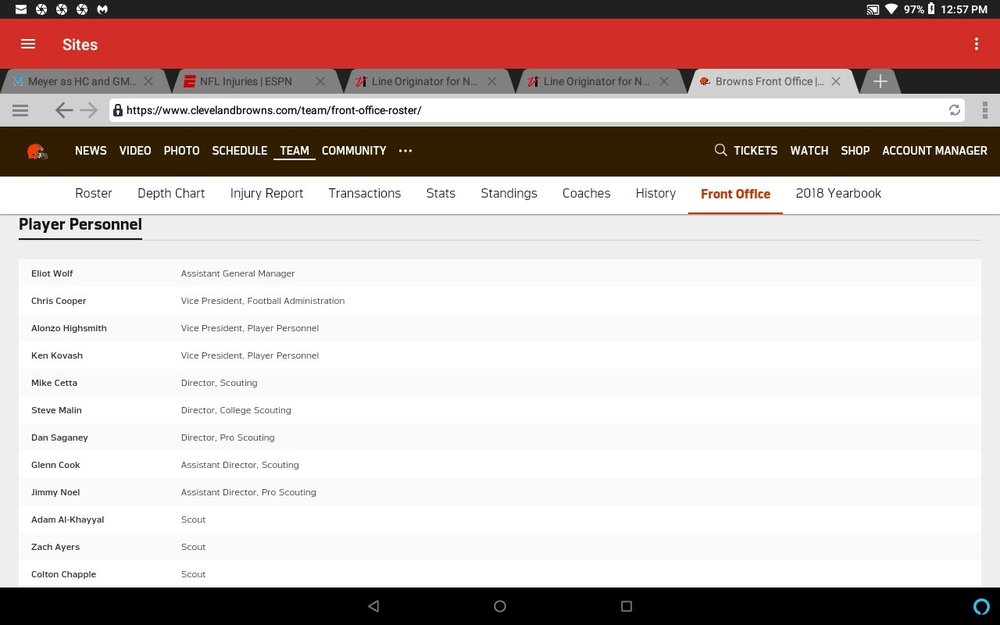Open the History sub-tab
The image size is (1000, 625).
pos(656,193)
